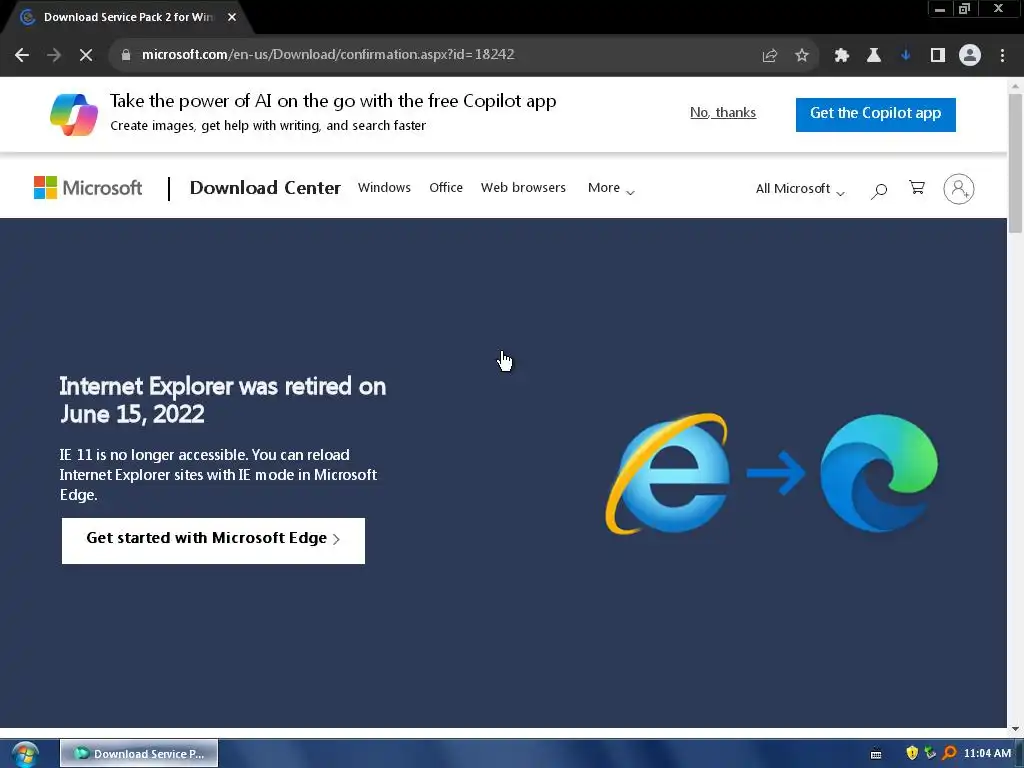Open the site search magnifier
The height and width of the screenshot is (768, 1024).
pos(879,190)
